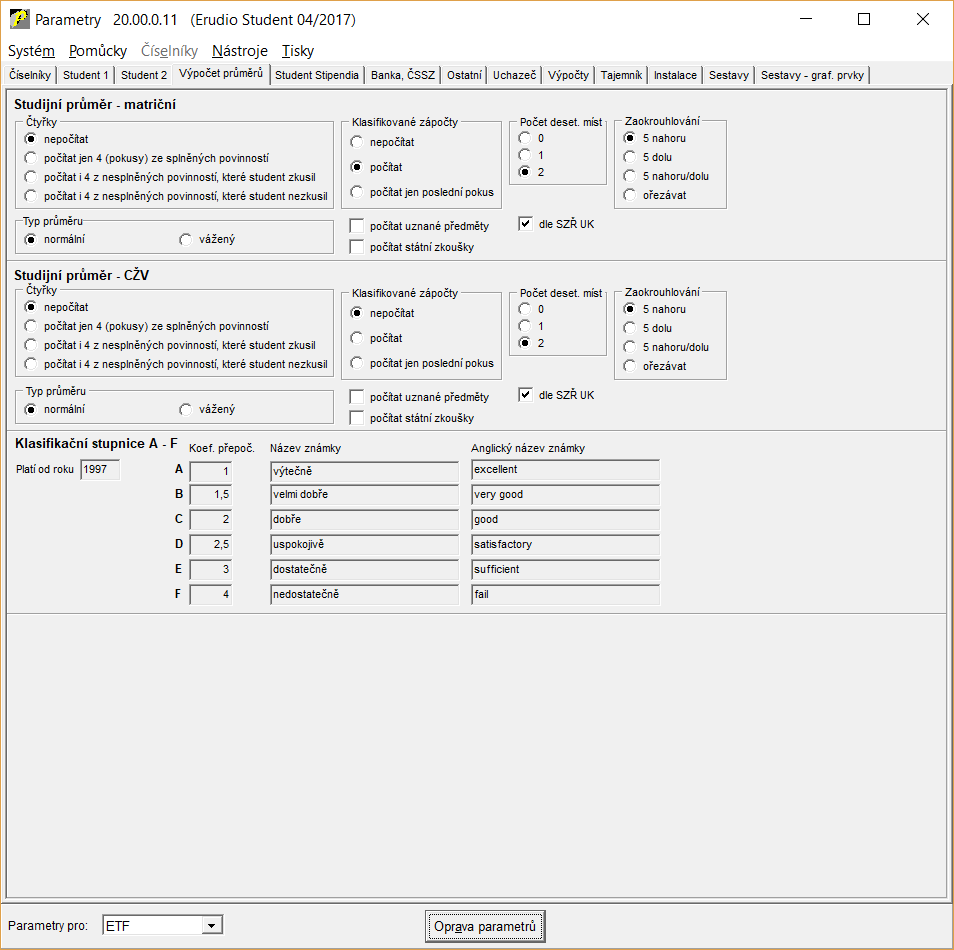The image size is (954, 950).
Task: Click the English name field containing excellent
Action: 565,470
